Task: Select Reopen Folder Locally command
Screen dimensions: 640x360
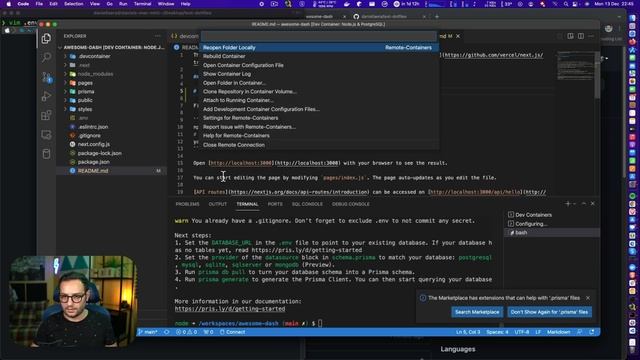Action: [x=319, y=47]
